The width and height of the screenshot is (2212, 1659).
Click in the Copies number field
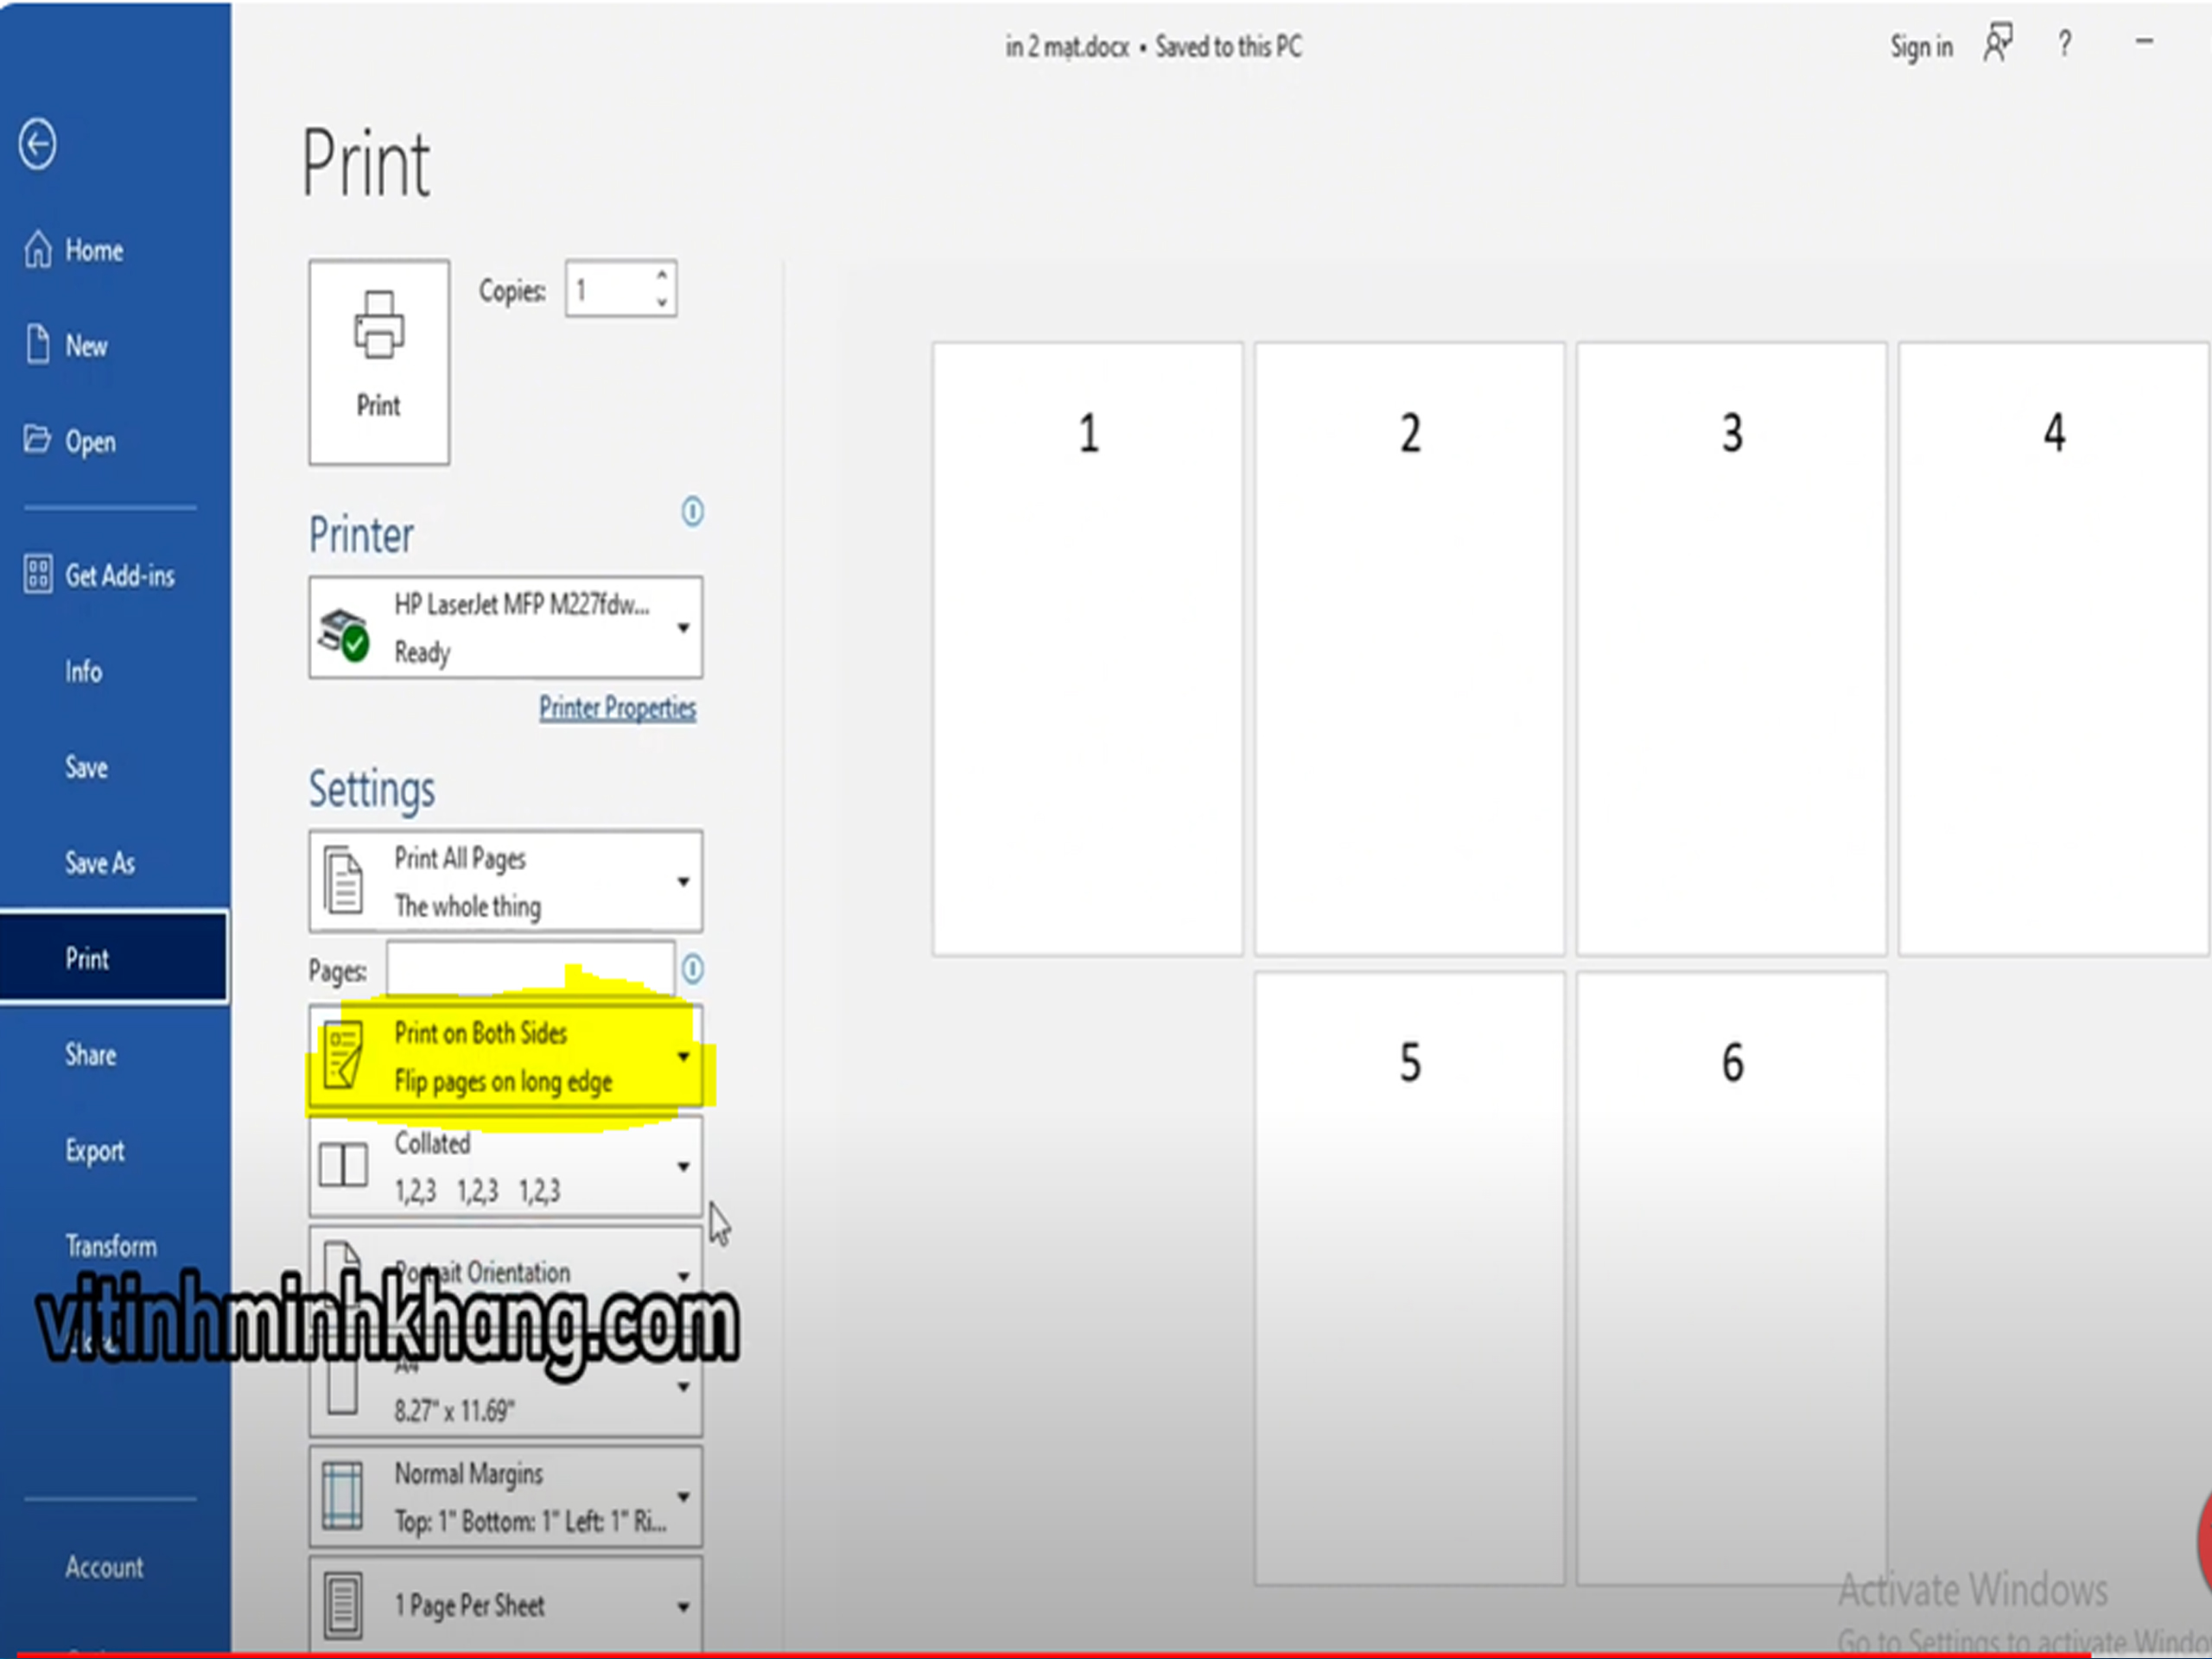pos(608,290)
